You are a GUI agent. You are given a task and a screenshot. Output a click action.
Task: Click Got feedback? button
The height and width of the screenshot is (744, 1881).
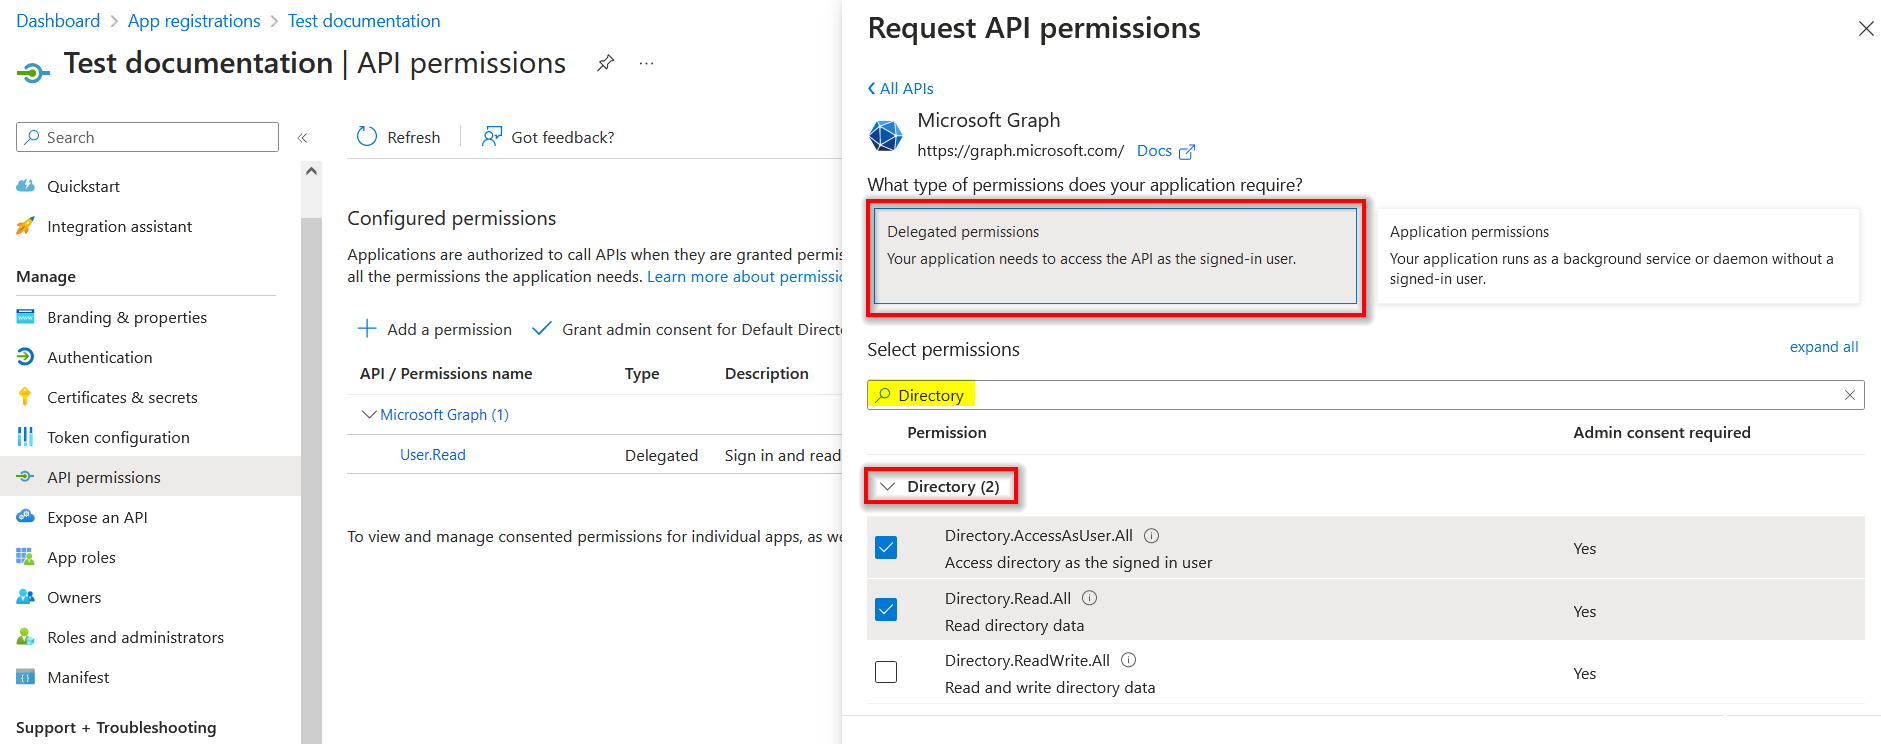(x=548, y=137)
